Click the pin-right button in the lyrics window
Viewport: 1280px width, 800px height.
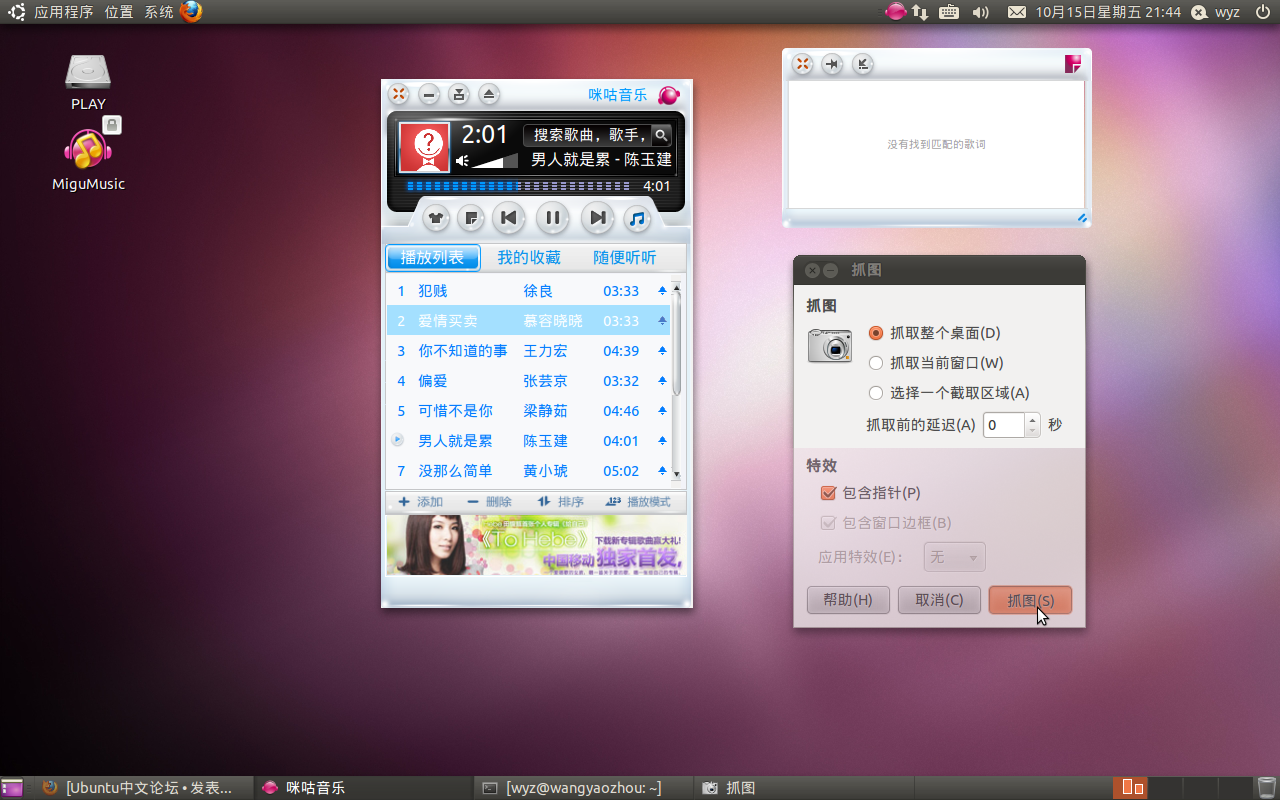[832, 64]
